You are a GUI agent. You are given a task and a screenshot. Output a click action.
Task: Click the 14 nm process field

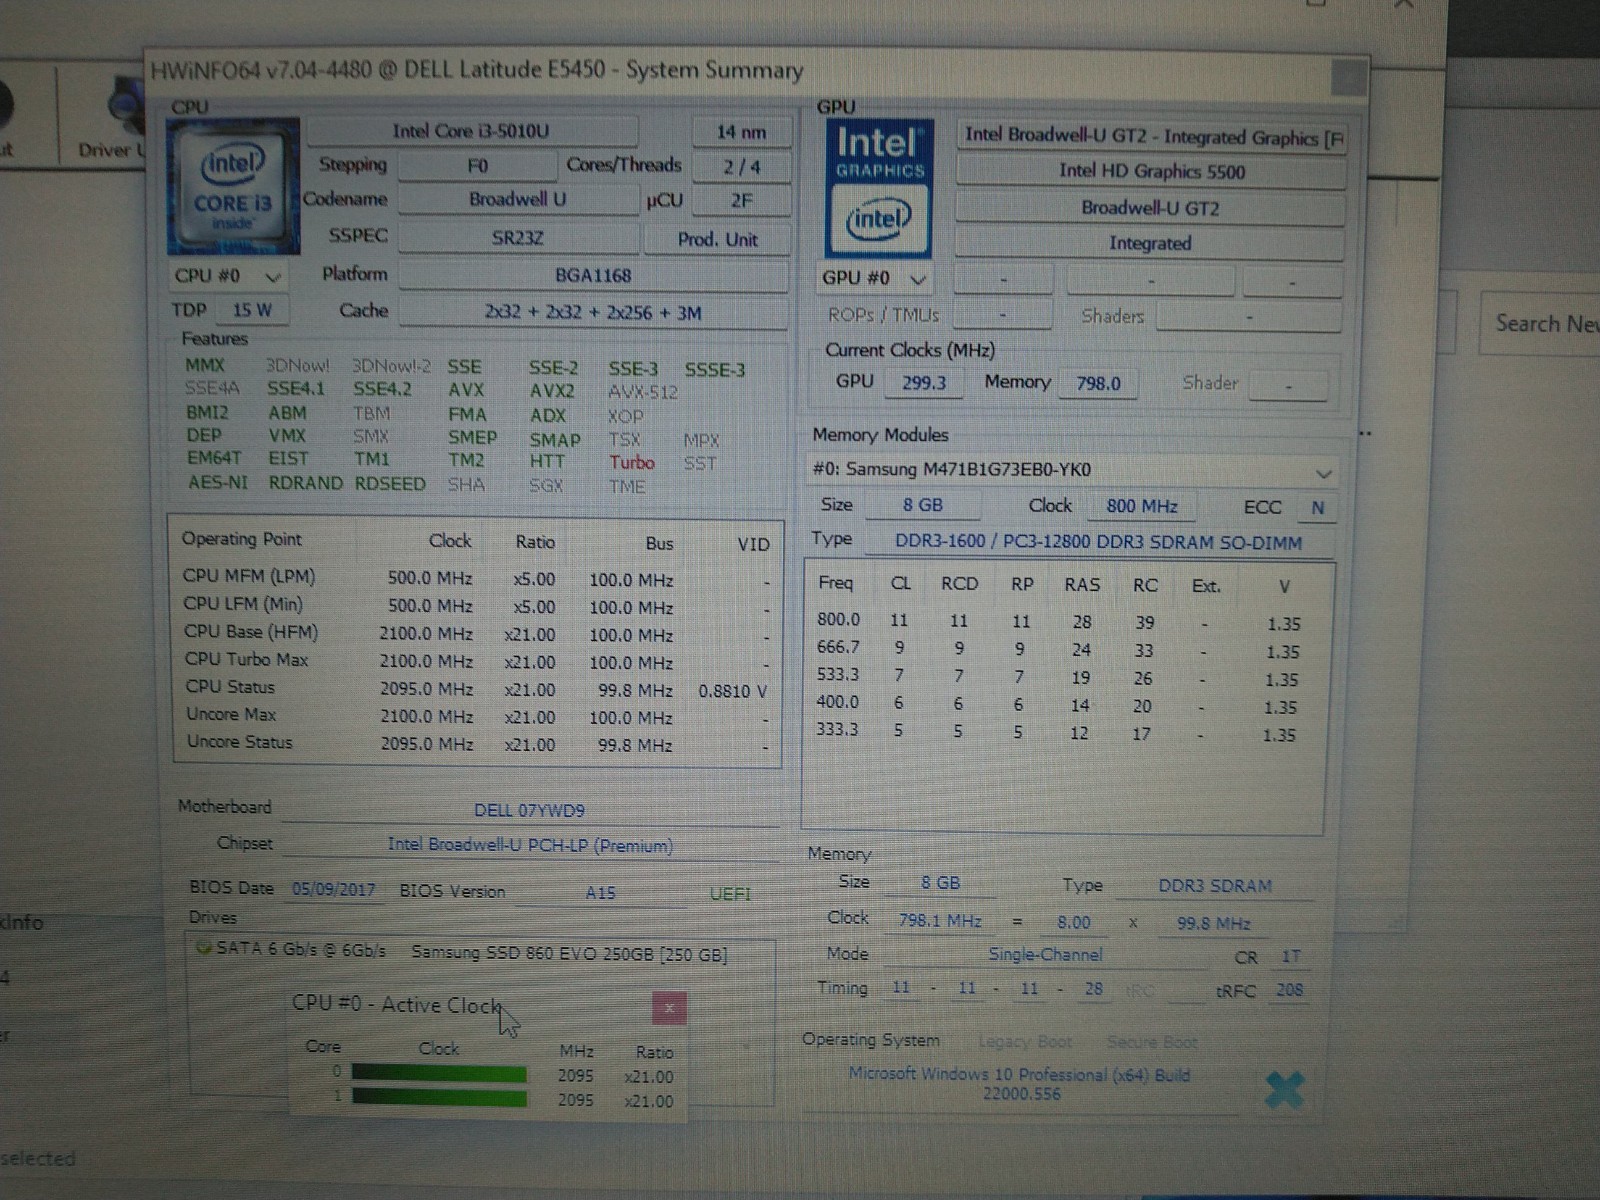pyautogui.click(x=741, y=132)
